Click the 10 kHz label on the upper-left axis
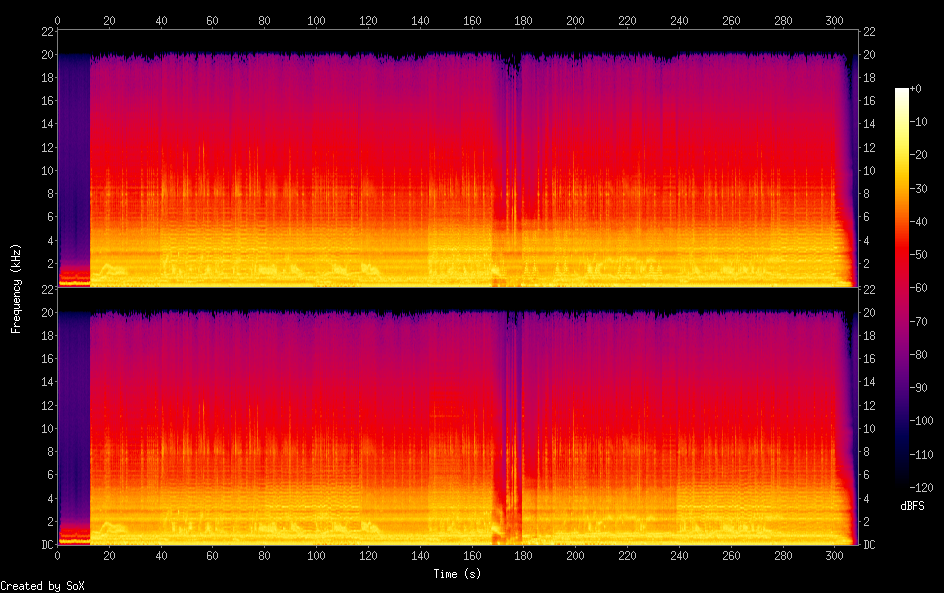This screenshot has height=593, width=944. click(x=45, y=171)
